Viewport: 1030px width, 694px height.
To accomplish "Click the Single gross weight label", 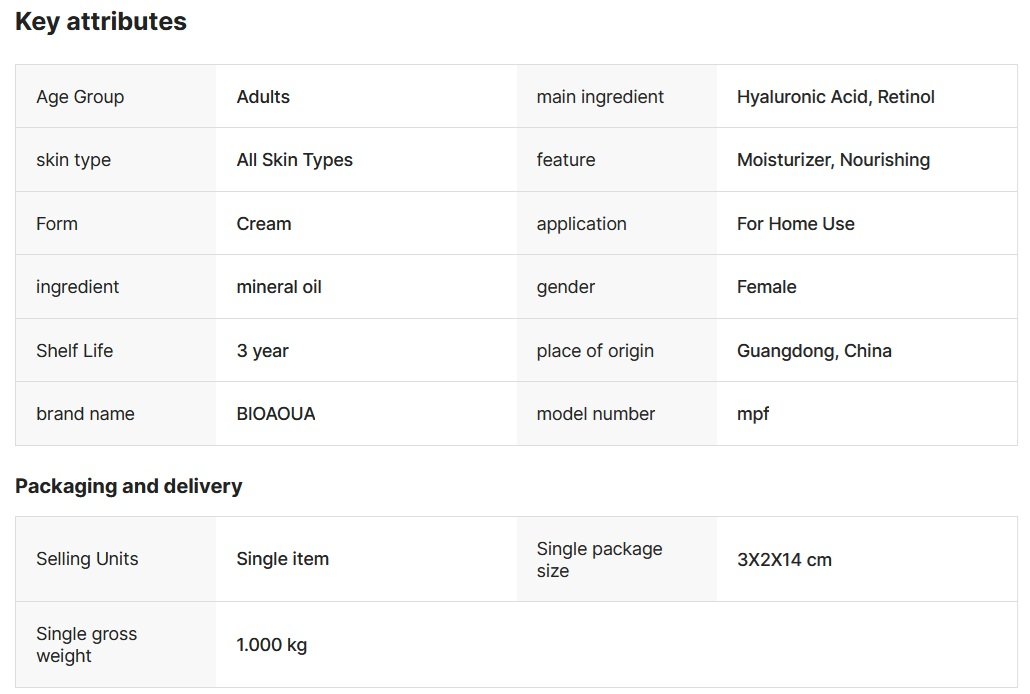I will (x=86, y=645).
